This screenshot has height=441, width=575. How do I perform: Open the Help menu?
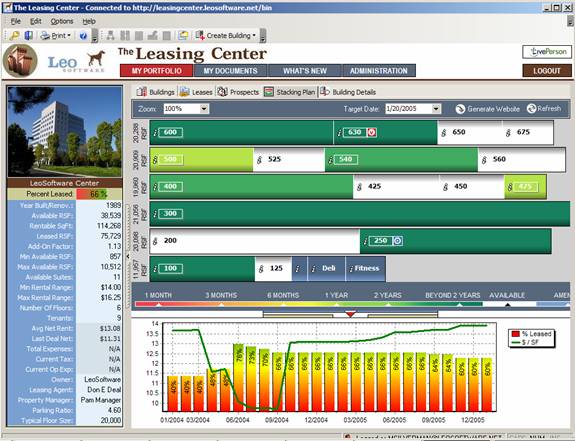pyautogui.click(x=89, y=21)
